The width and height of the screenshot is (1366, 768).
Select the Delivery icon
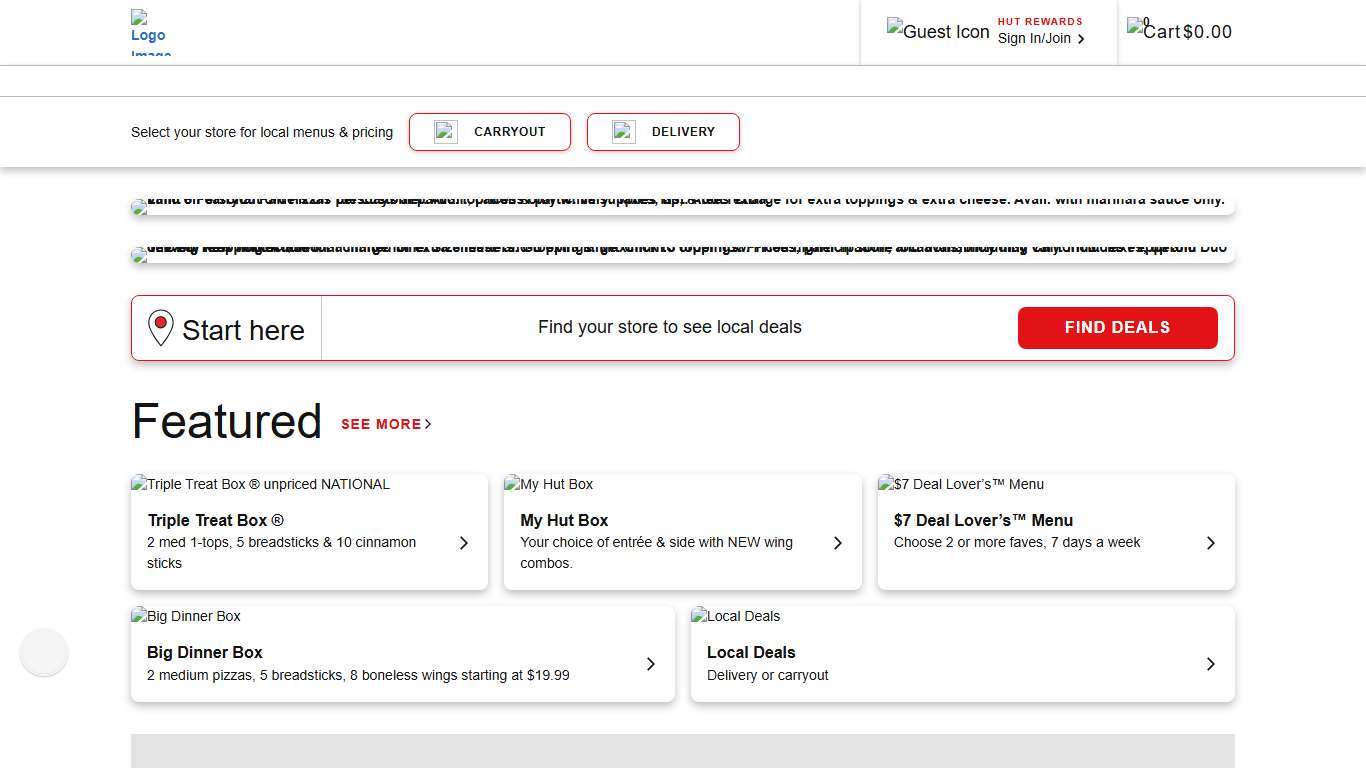coord(623,131)
